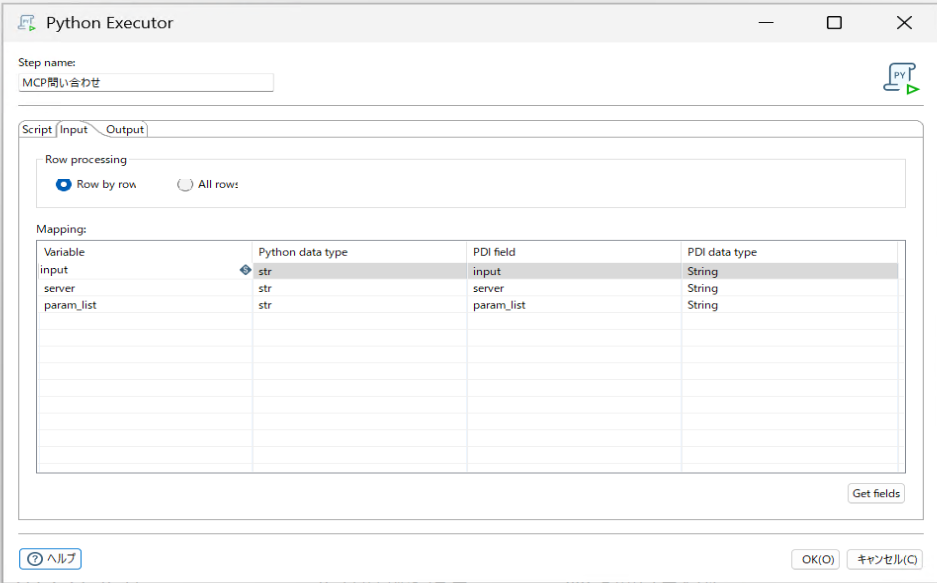The width and height of the screenshot is (937, 583).
Task: Select the Row by row radio button
Action: click(63, 185)
